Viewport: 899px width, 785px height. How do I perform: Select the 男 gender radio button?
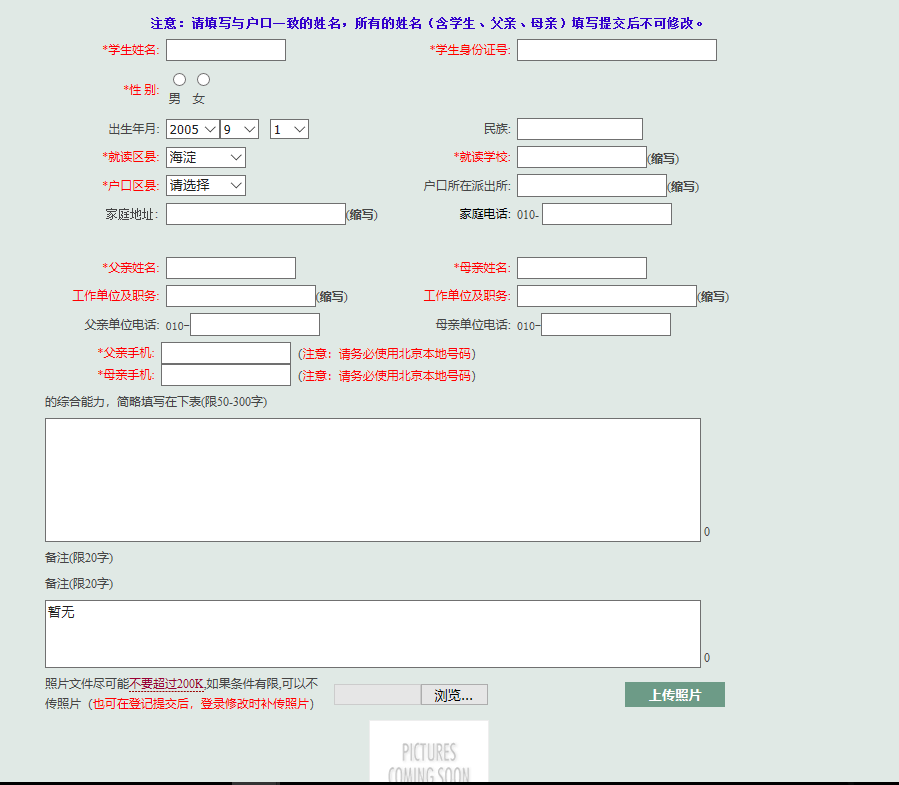click(x=179, y=79)
